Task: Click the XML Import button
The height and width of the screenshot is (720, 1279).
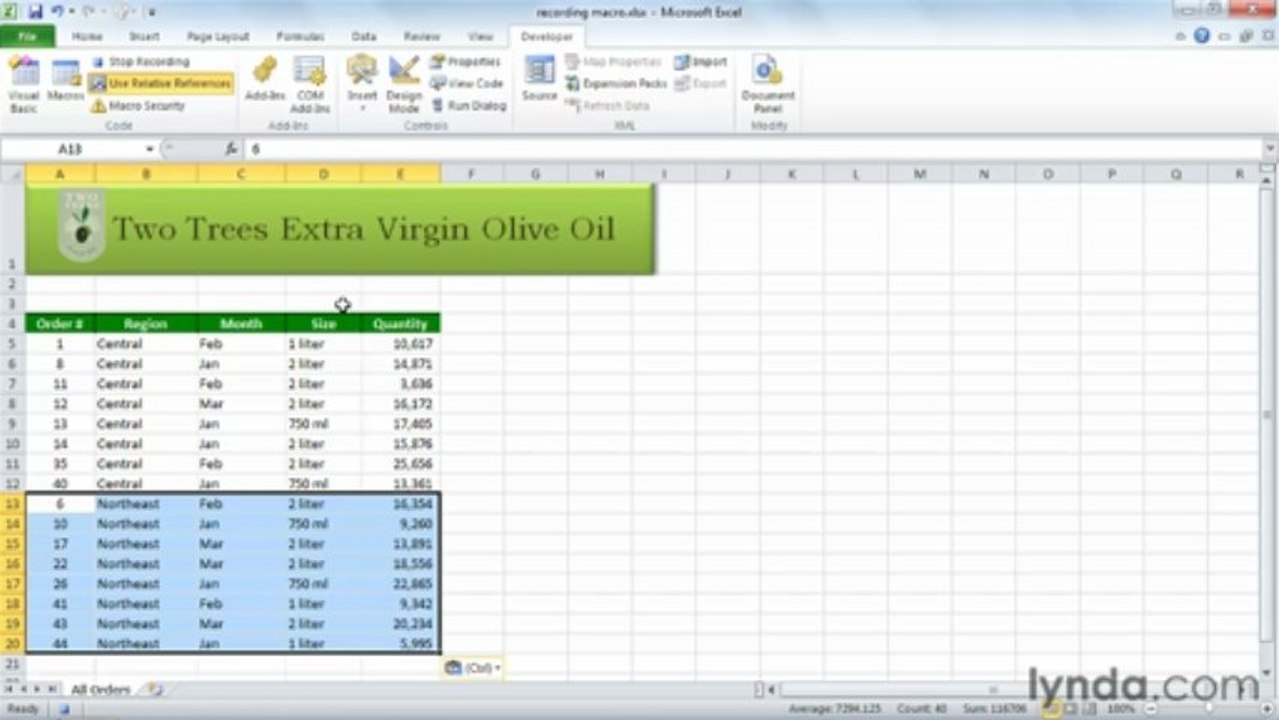Action: point(701,62)
